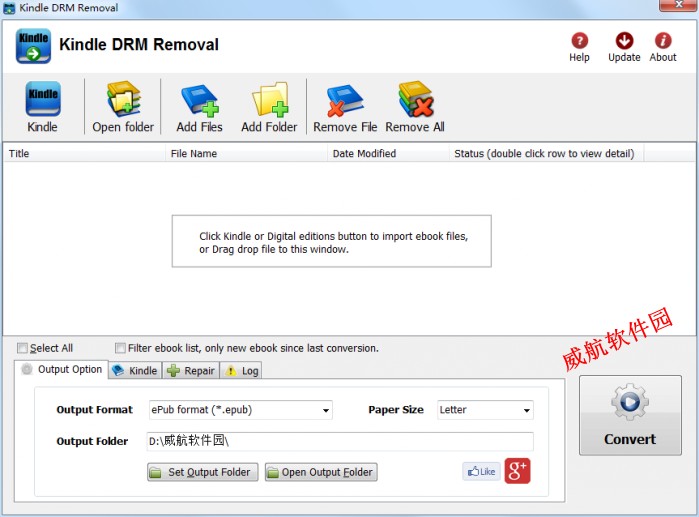This screenshot has height=517, width=699.
Task: Click the Status column header
Action: [547, 153]
